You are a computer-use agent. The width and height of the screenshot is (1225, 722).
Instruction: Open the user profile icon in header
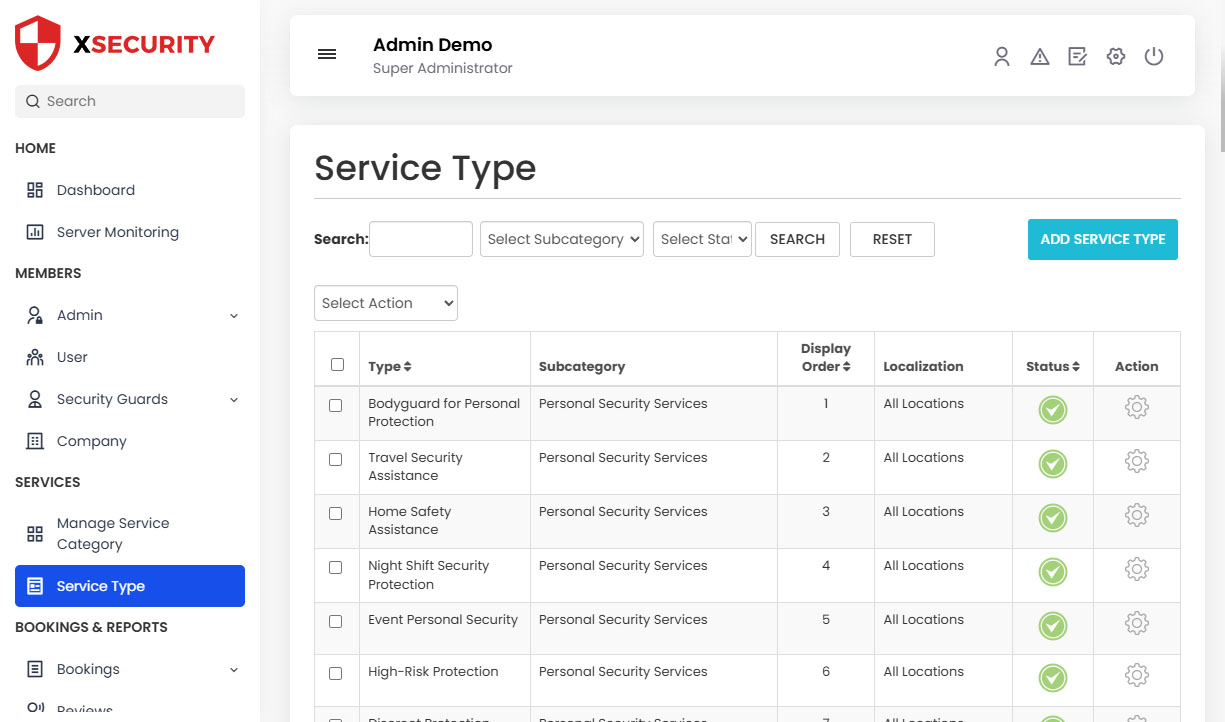1001,57
